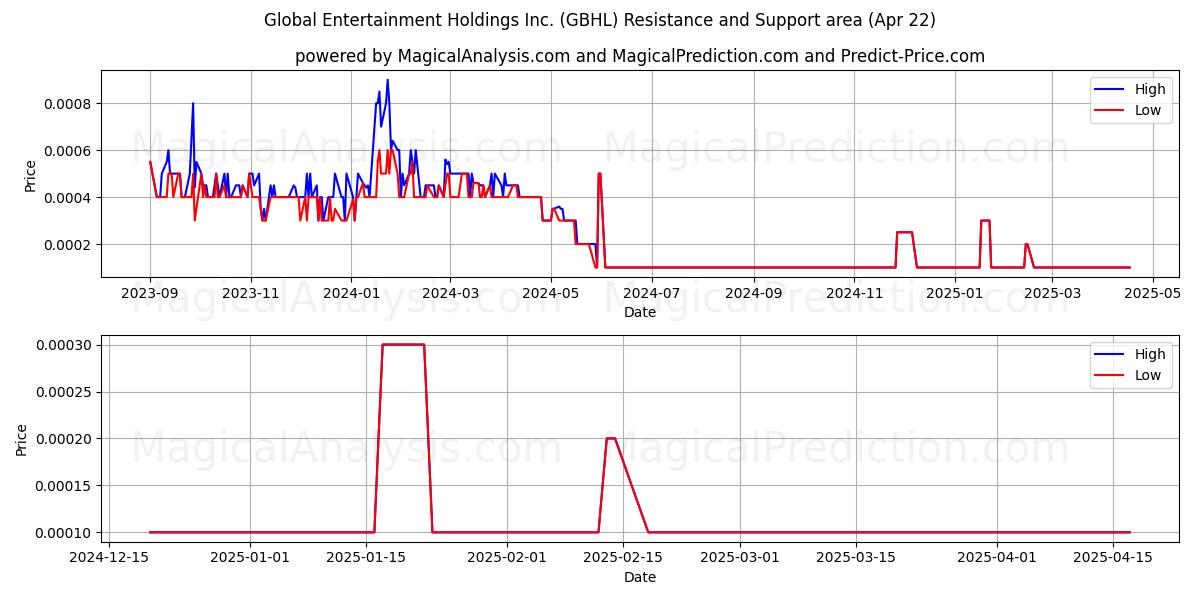Click the 2025-04-01 tick label on bottom chart
The image size is (1200, 600).
(x=997, y=558)
